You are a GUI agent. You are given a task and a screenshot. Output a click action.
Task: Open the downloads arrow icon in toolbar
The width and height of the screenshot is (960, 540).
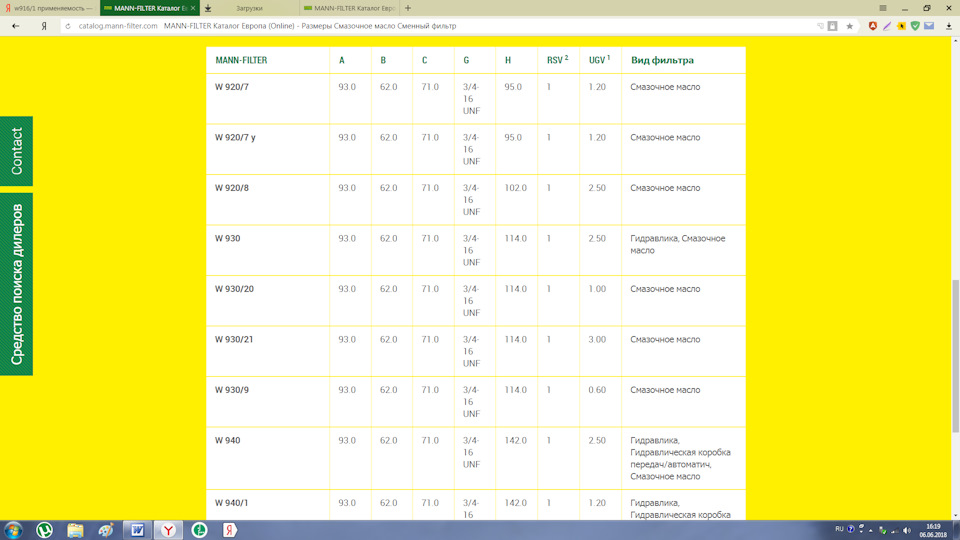pos(948,26)
